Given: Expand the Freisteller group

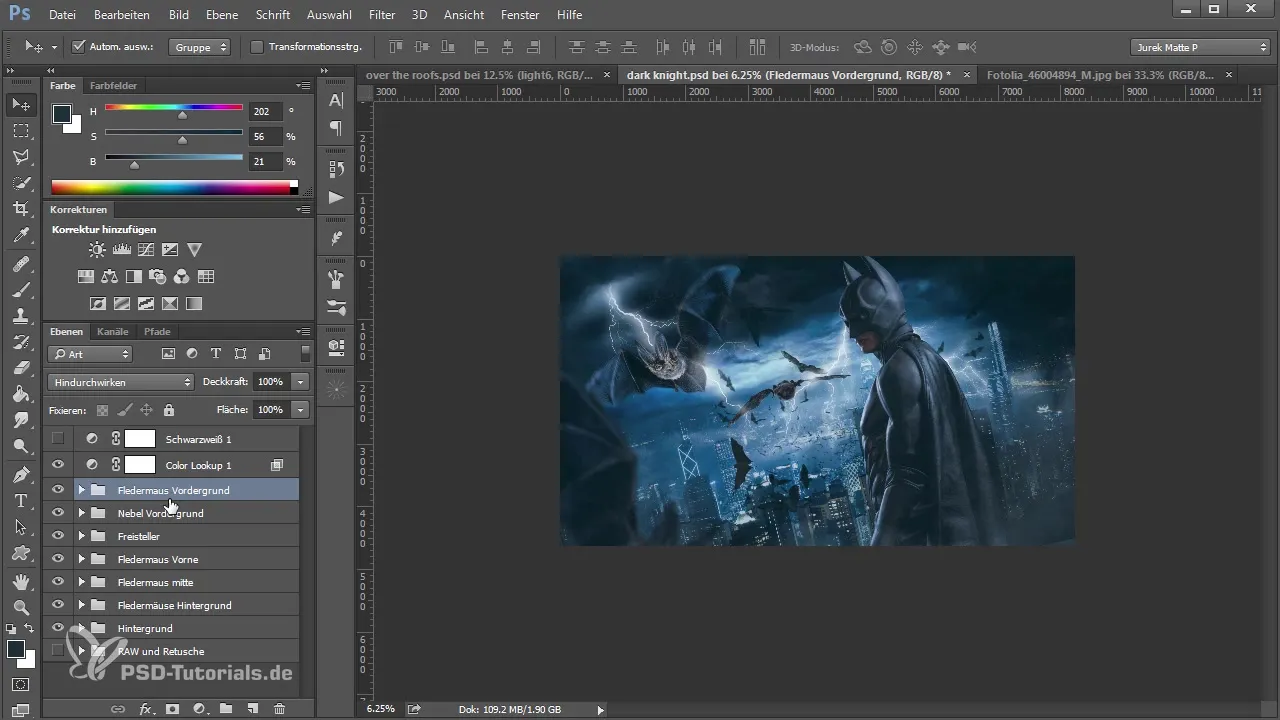Looking at the screenshot, I should [82, 536].
